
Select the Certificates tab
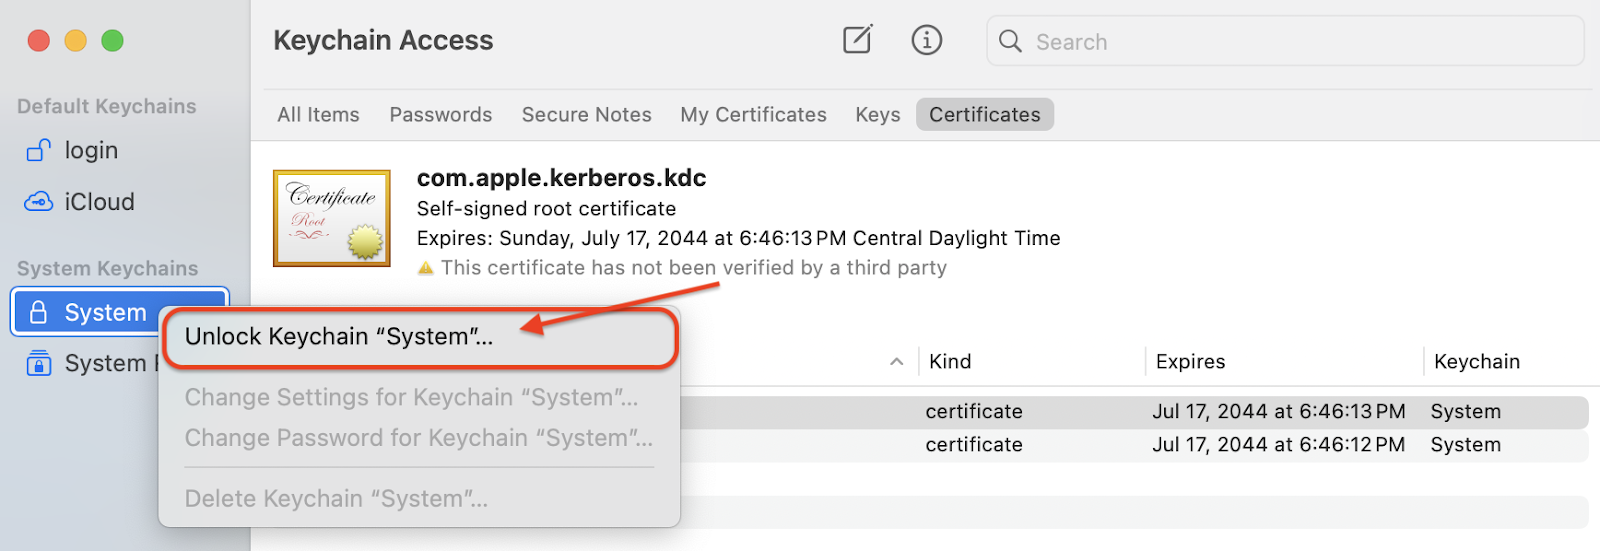tap(985, 115)
